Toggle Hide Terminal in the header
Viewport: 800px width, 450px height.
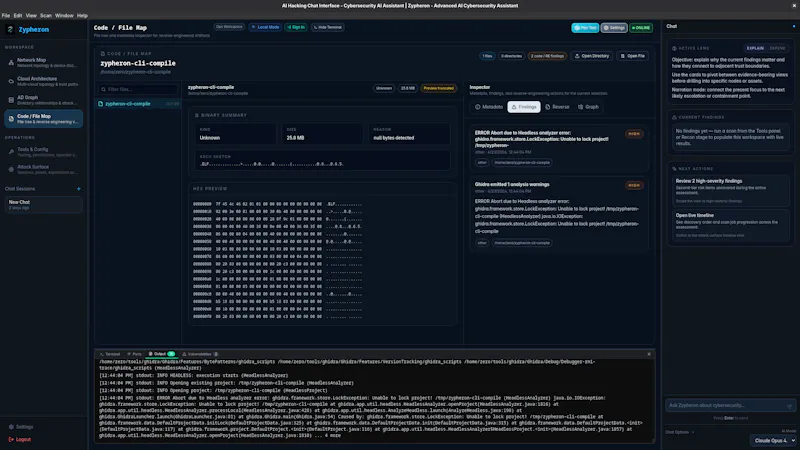point(328,27)
